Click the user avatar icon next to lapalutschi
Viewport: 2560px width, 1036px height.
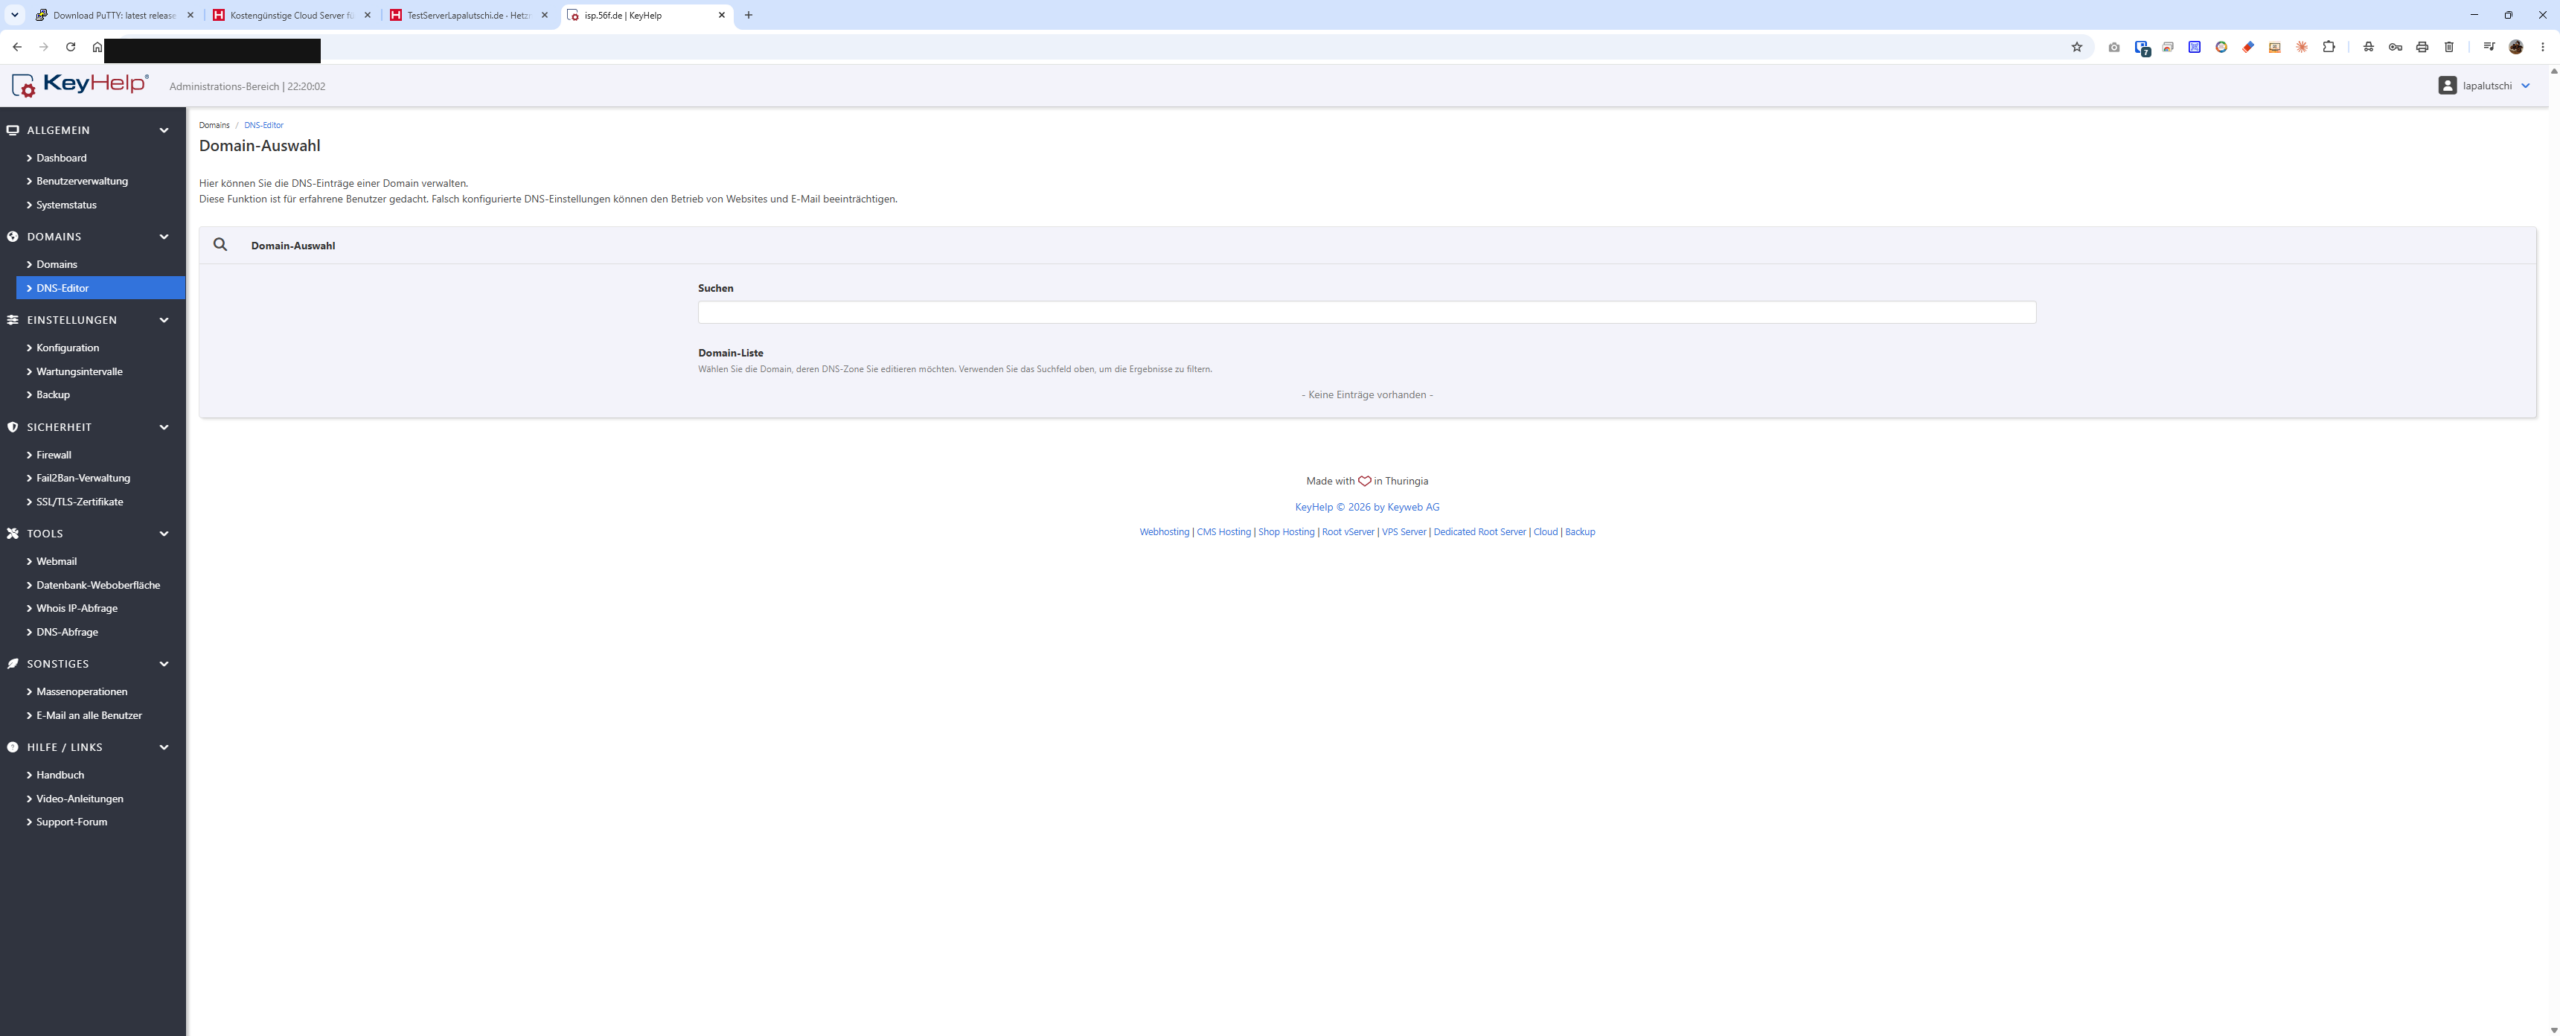[2447, 86]
